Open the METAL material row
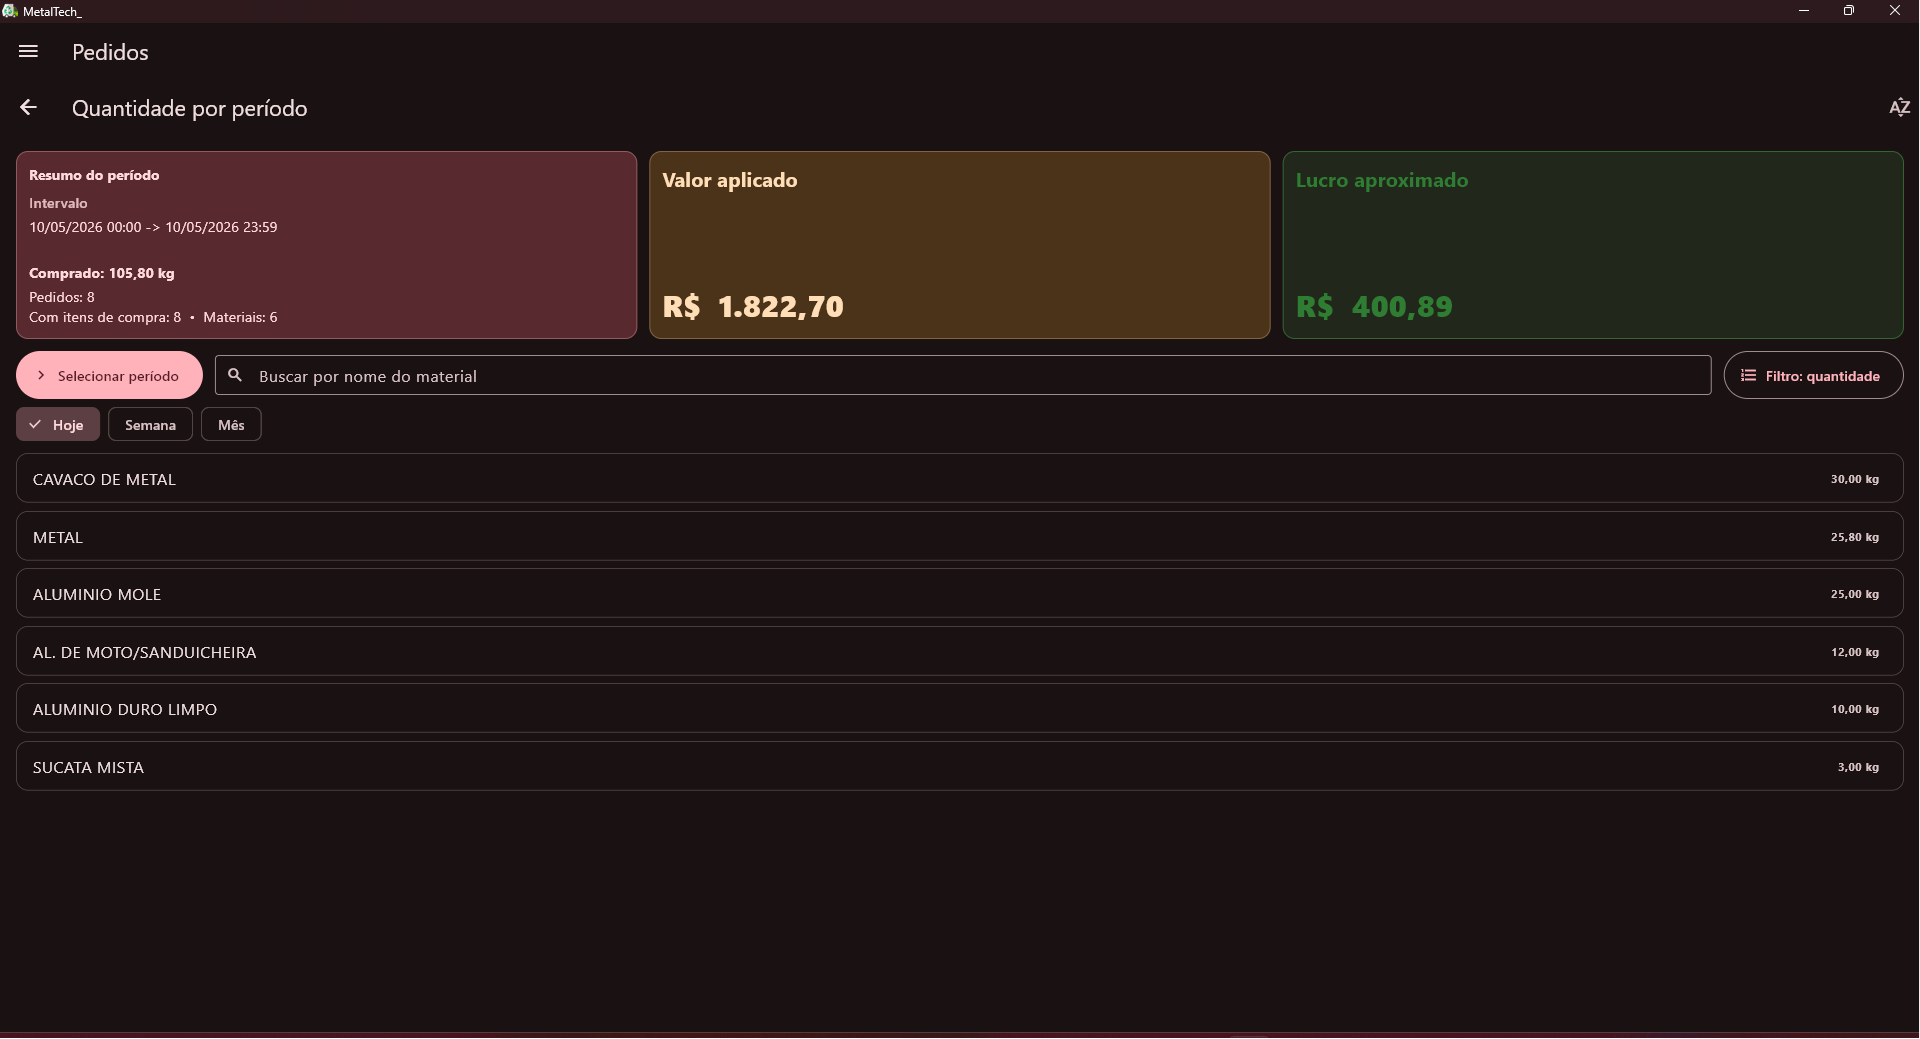Viewport: 1920px width, 1039px height. [x=959, y=537]
